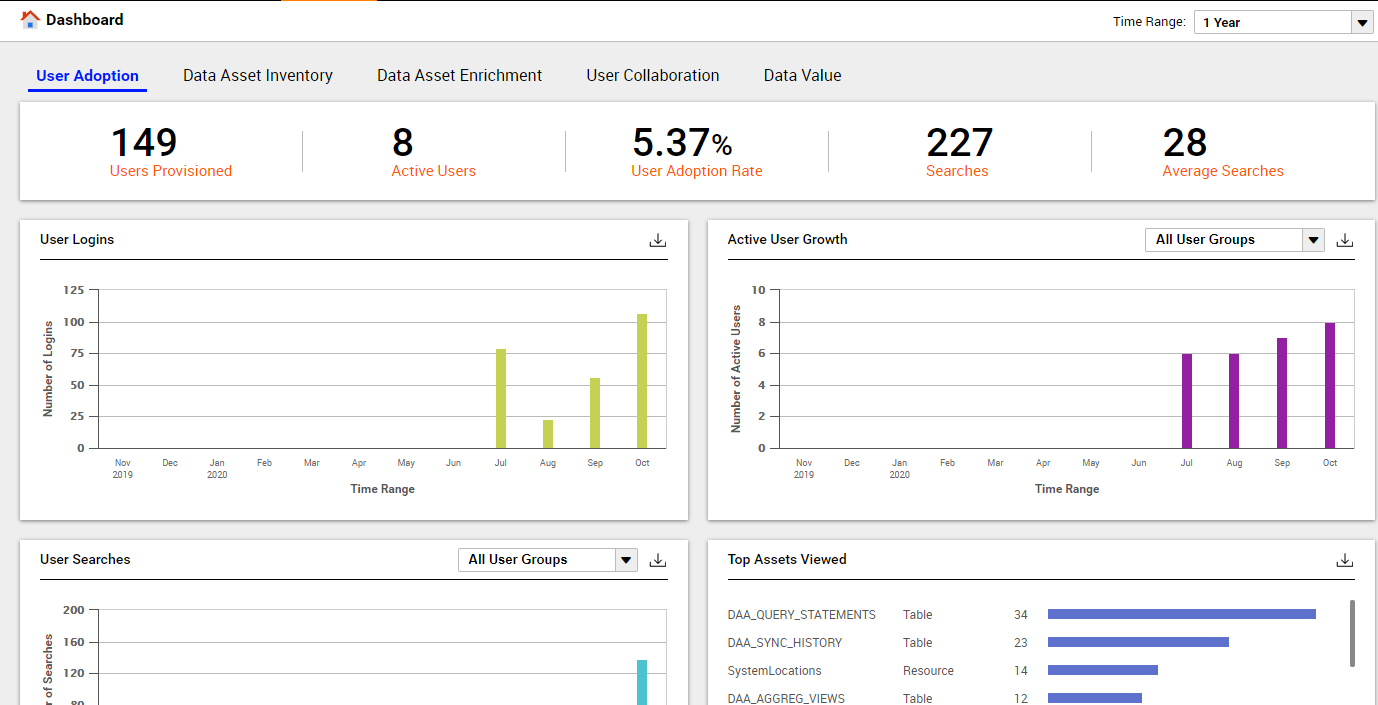Click the 227 Searches metric
1378x705 pixels.
(958, 152)
